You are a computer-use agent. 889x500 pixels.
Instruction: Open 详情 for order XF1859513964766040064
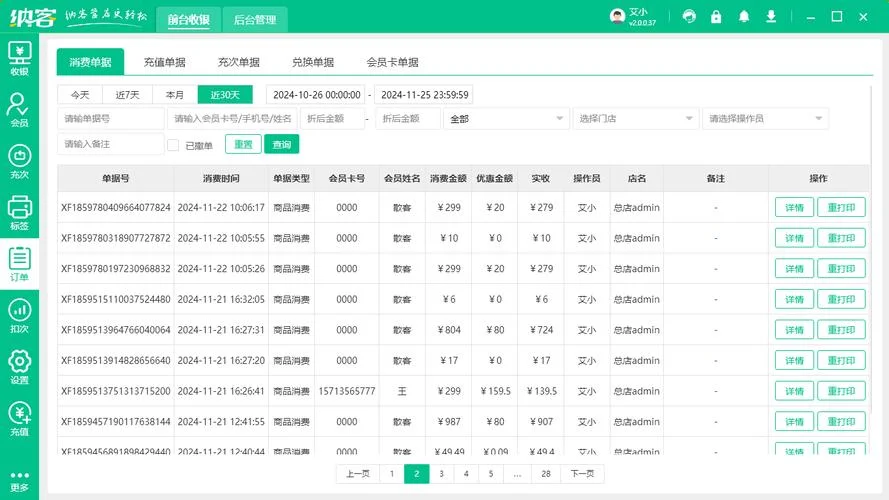point(794,330)
